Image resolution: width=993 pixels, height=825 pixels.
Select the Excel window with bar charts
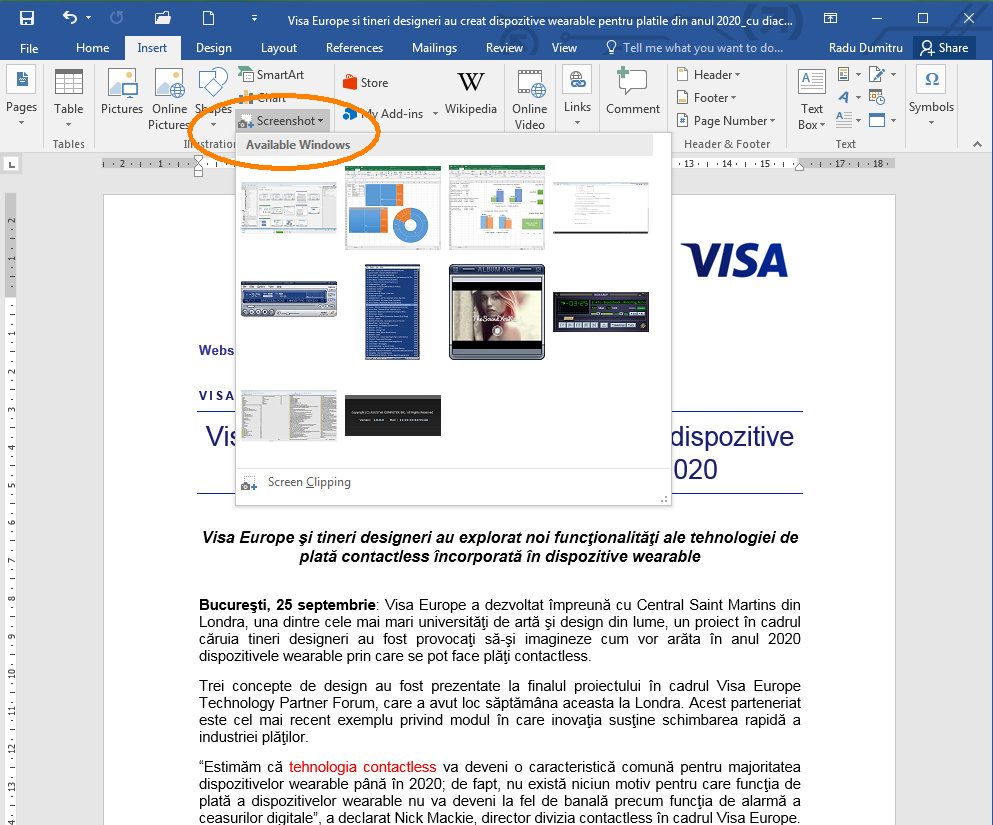496,208
